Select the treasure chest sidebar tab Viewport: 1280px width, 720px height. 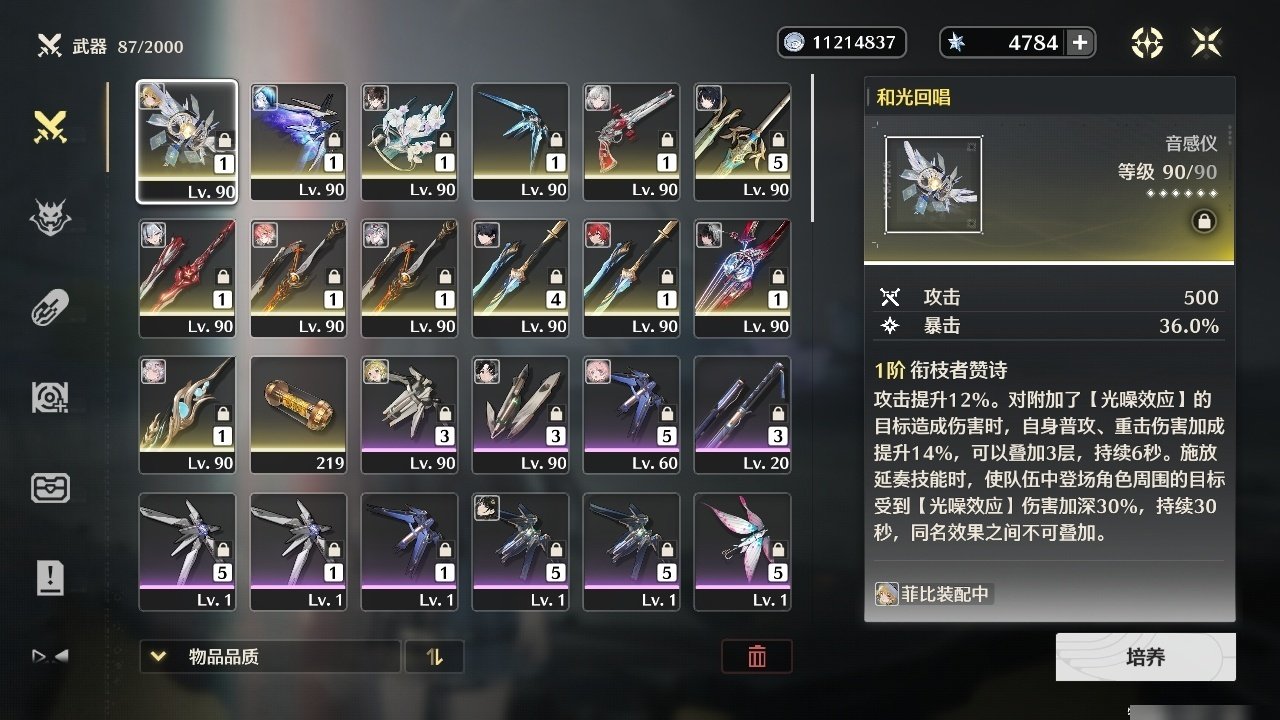coord(50,488)
